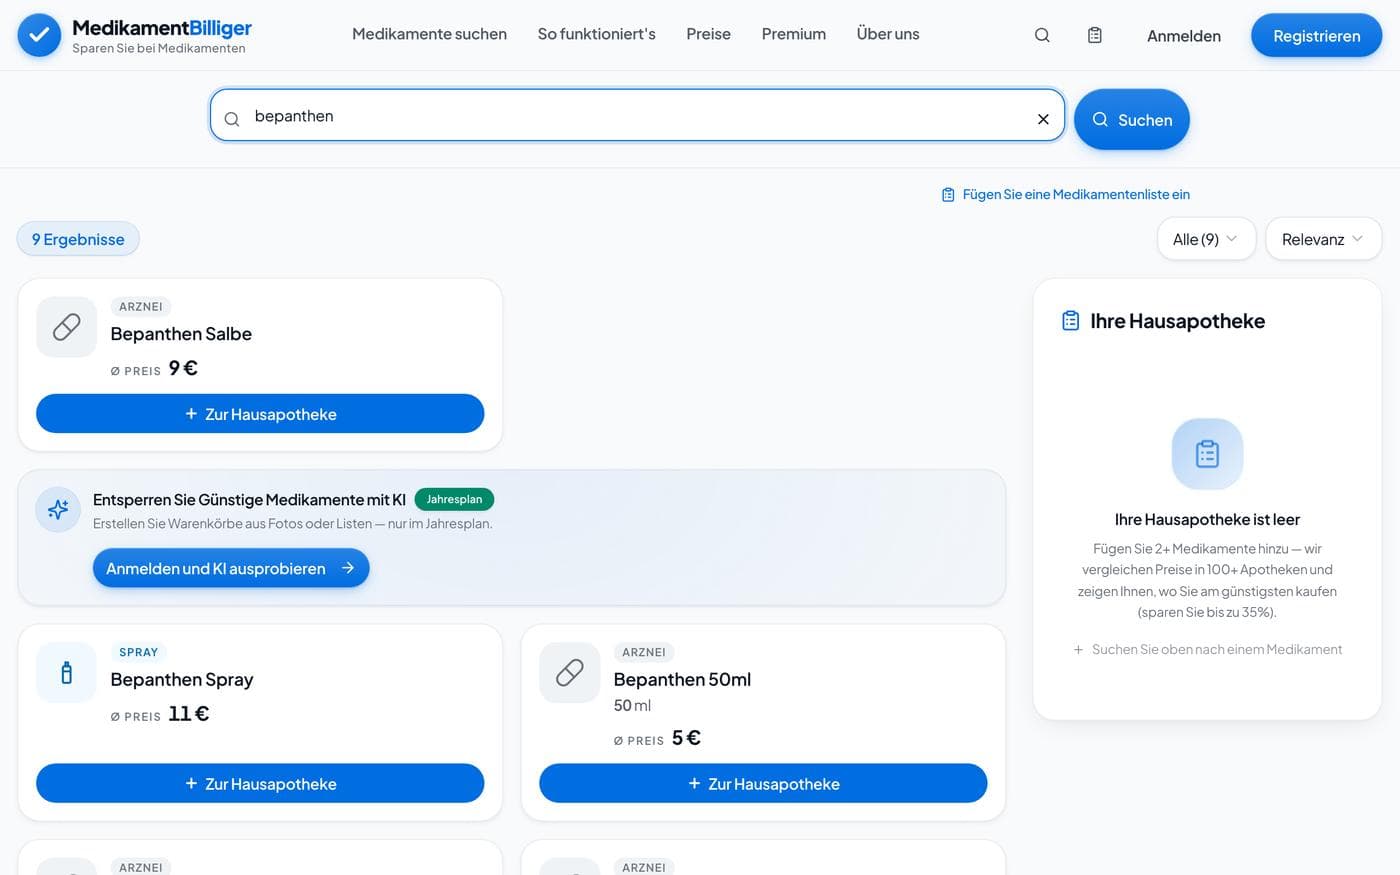This screenshot has width=1400, height=875.
Task: Click the Ihre Hausapotheke ist leer text
Action: click(x=1207, y=519)
